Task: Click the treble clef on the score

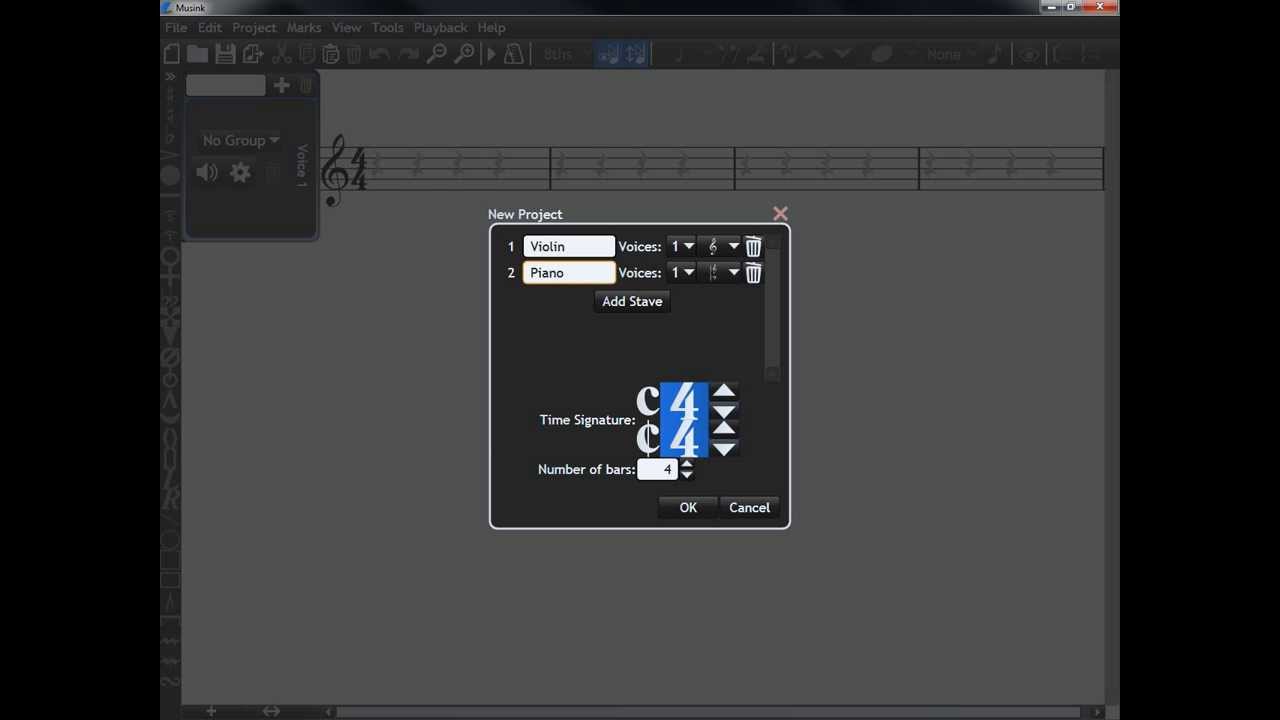Action: click(x=334, y=170)
